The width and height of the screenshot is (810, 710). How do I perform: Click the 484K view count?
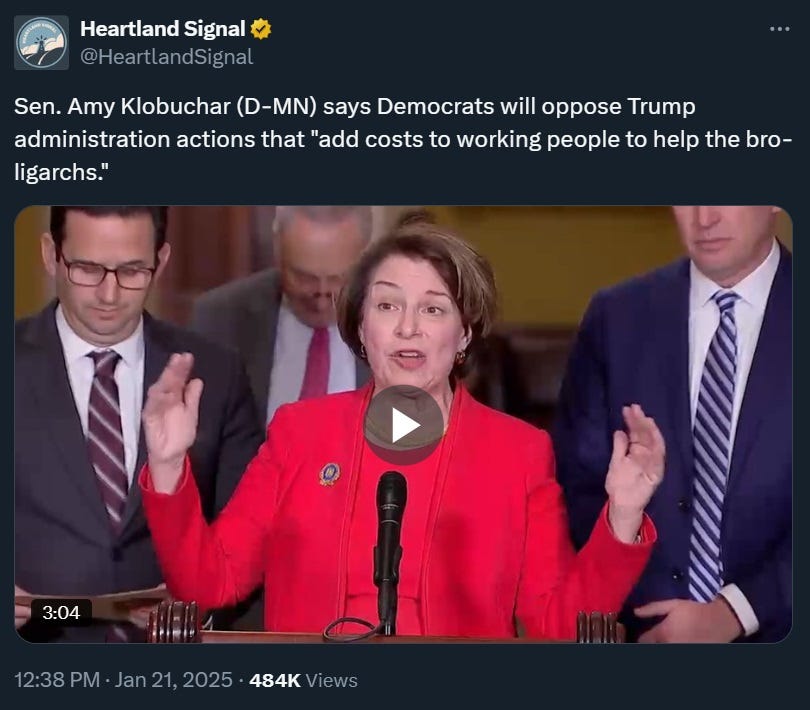(275, 680)
